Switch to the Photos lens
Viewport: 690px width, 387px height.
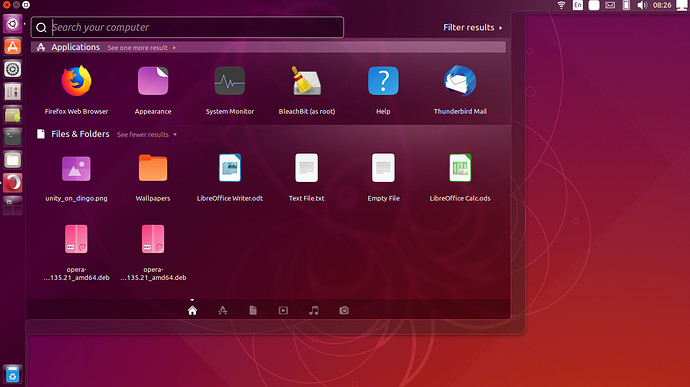click(344, 310)
